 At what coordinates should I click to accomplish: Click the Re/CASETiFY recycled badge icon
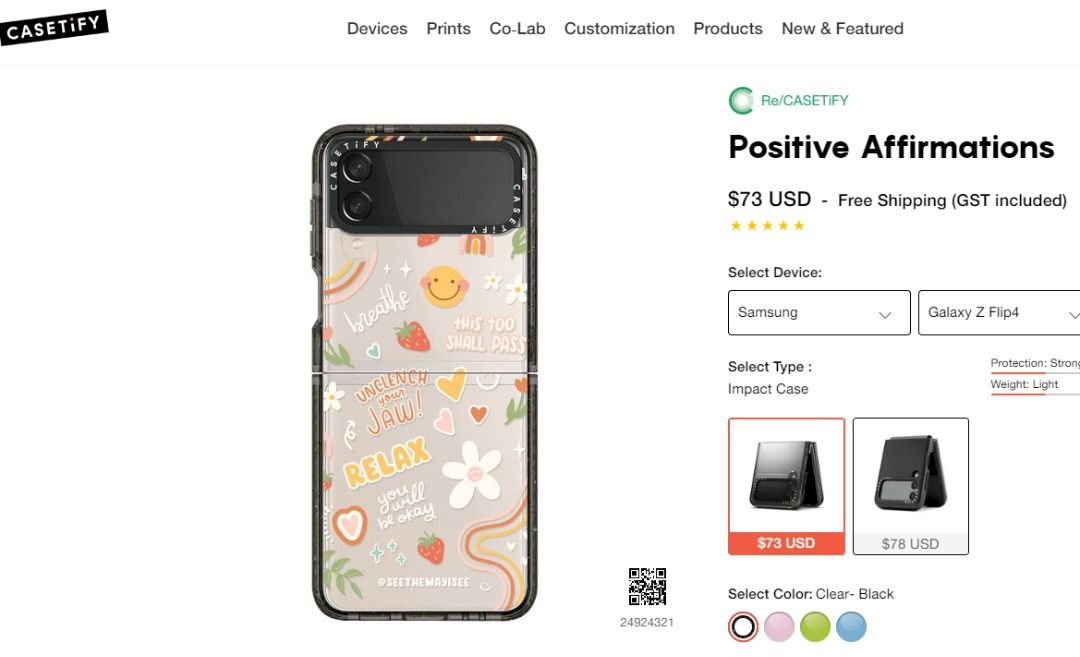pos(738,100)
